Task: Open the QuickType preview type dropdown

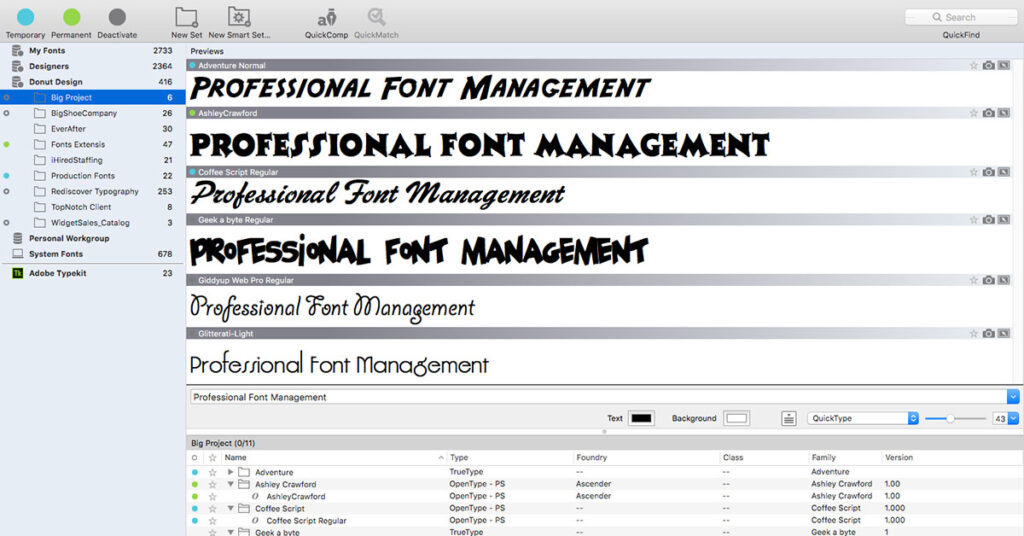Action: click(x=863, y=419)
